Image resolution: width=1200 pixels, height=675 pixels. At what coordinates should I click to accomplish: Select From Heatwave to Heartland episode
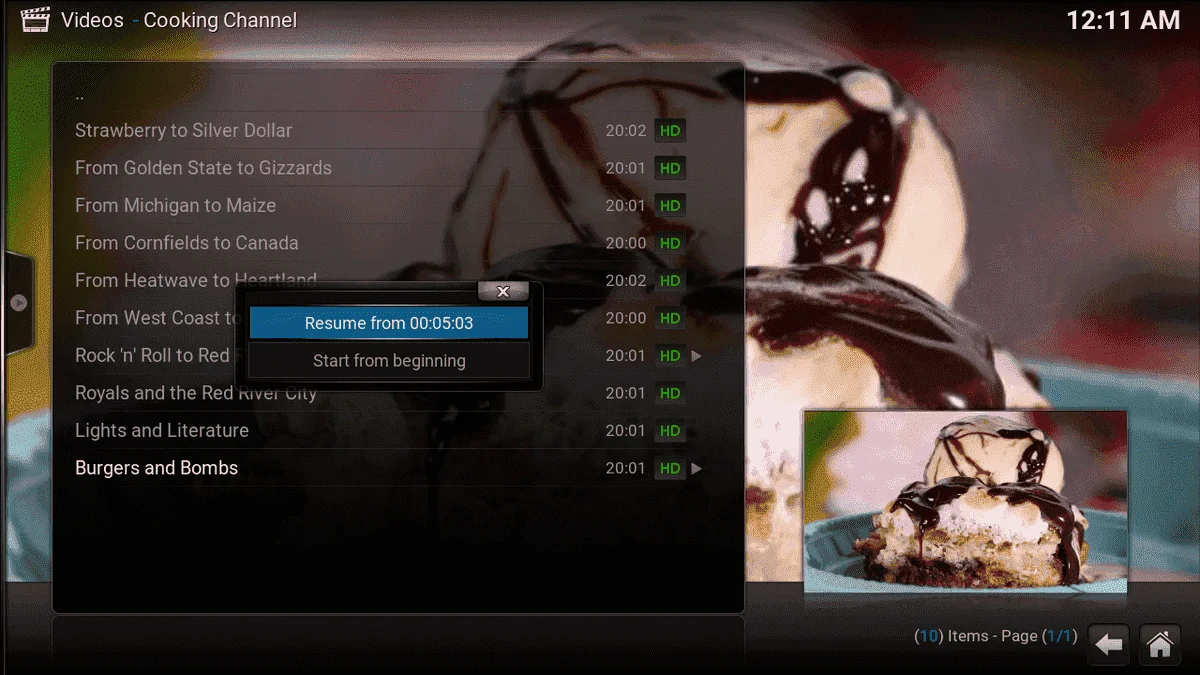tap(398, 280)
